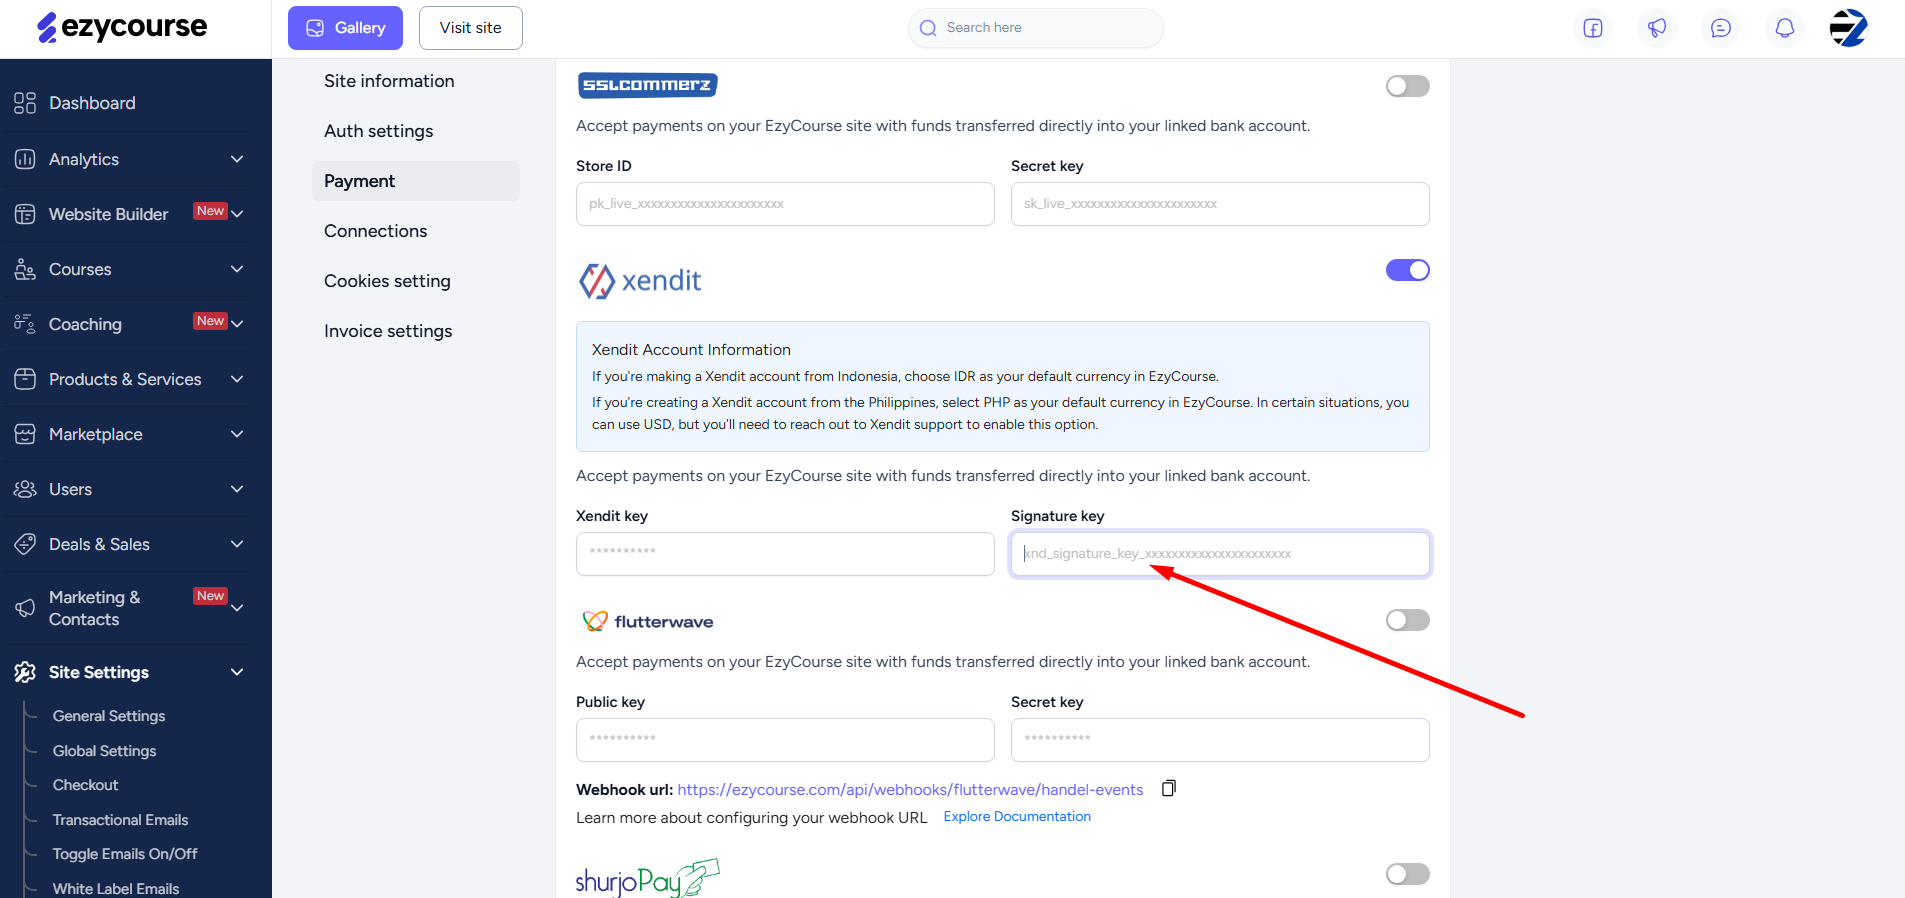Screen dimensions: 1905x898
Task: Open the Facebook icon in header
Action: 1593,28
